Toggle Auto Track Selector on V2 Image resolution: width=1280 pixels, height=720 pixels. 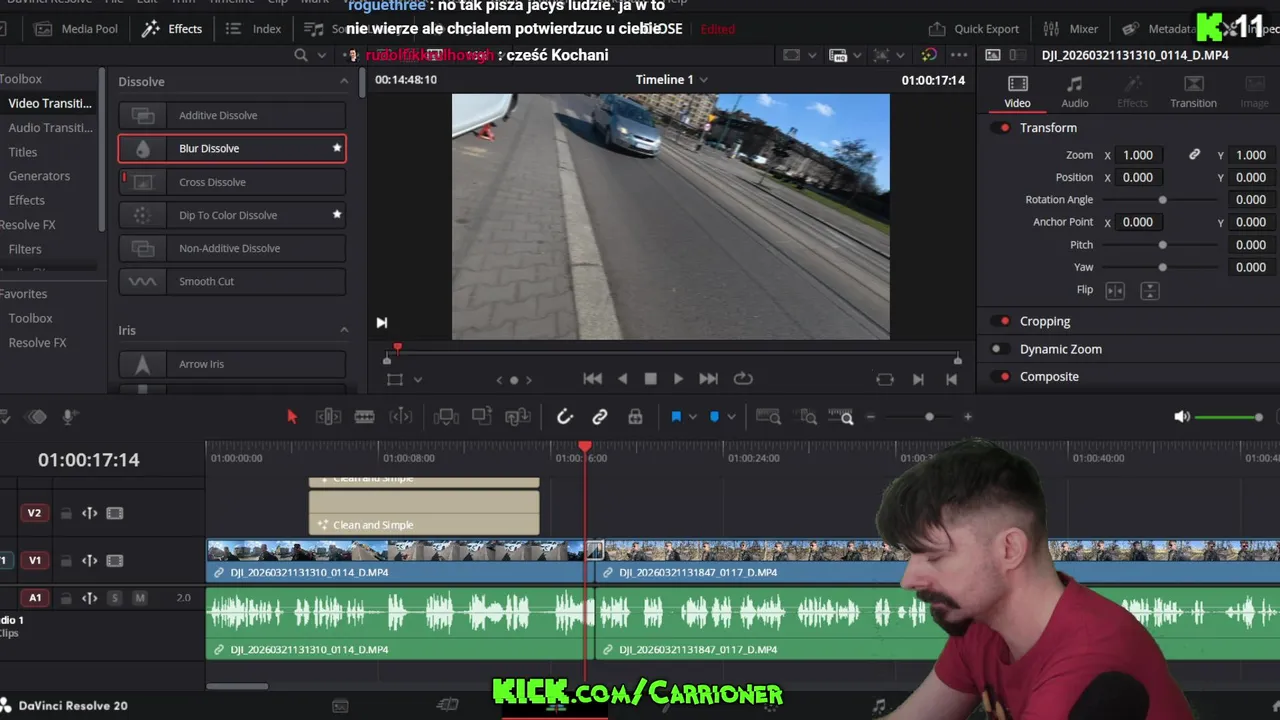coord(90,513)
